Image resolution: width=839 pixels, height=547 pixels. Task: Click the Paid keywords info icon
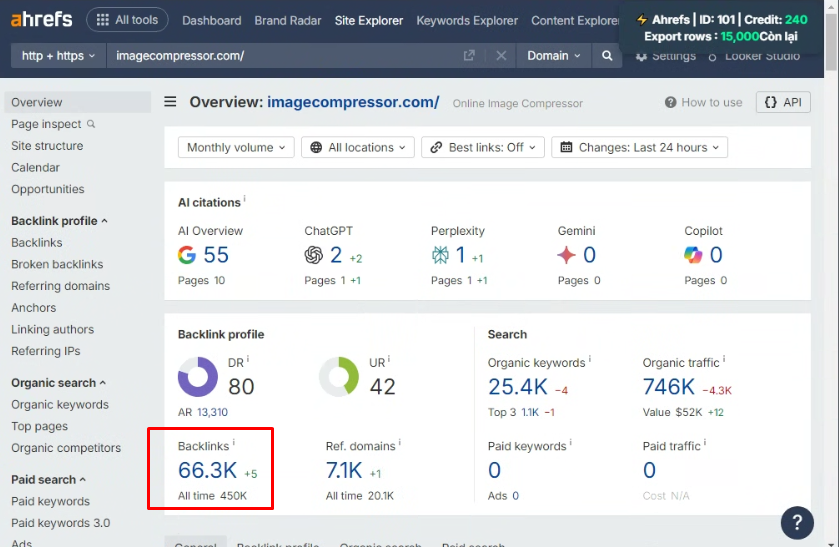pyautogui.click(x=570, y=442)
